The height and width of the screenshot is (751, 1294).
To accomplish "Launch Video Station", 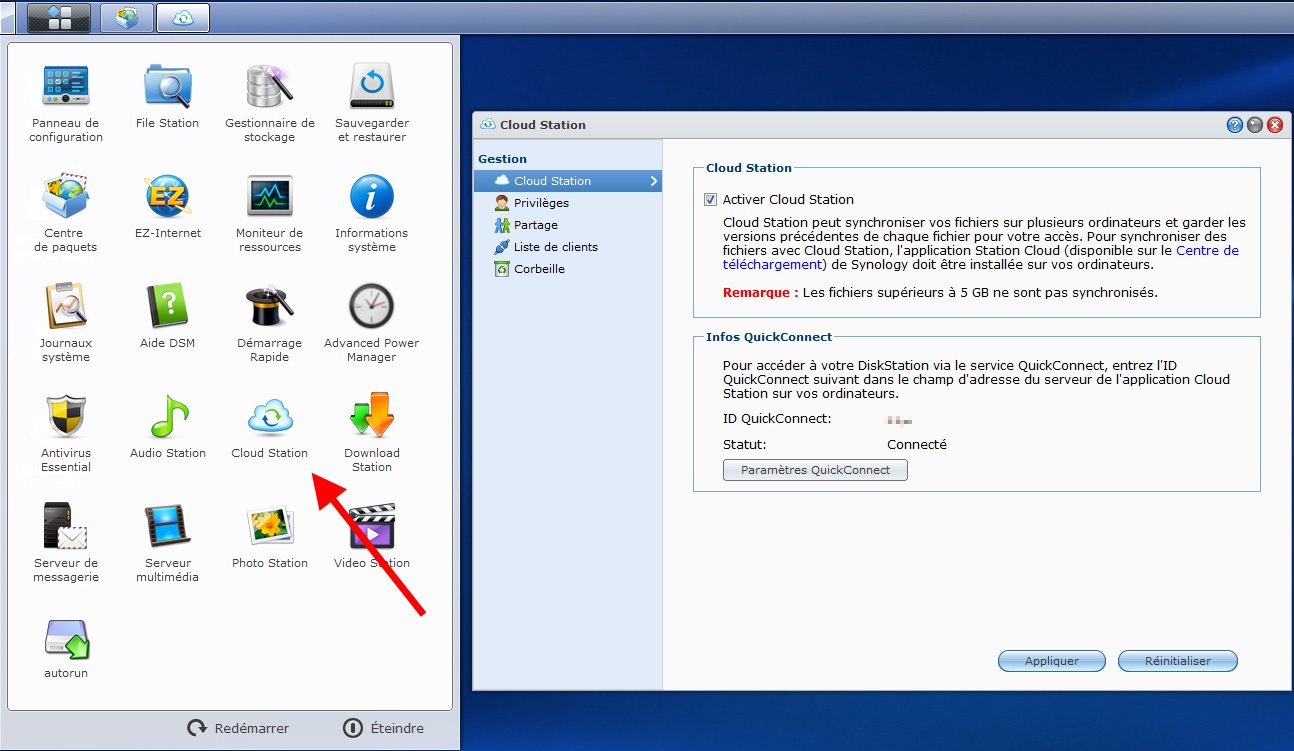I will coord(372,536).
